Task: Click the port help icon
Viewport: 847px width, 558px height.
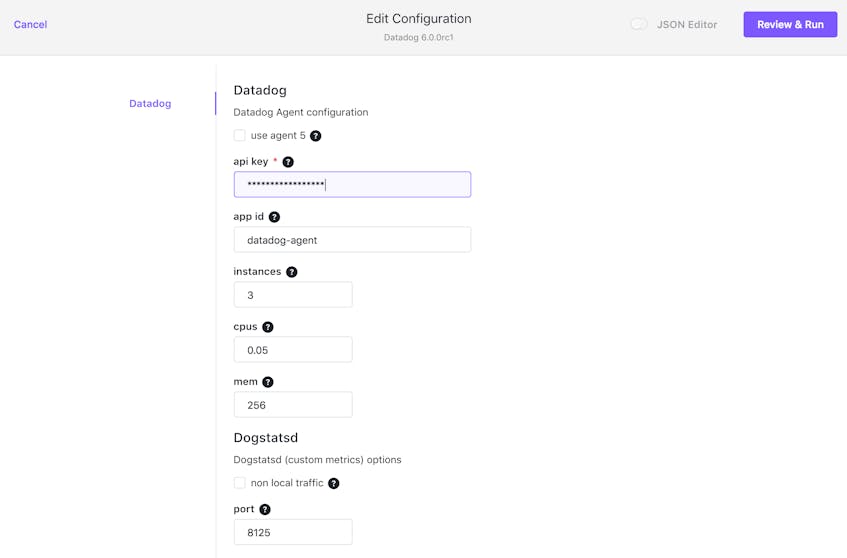Action: point(265,509)
